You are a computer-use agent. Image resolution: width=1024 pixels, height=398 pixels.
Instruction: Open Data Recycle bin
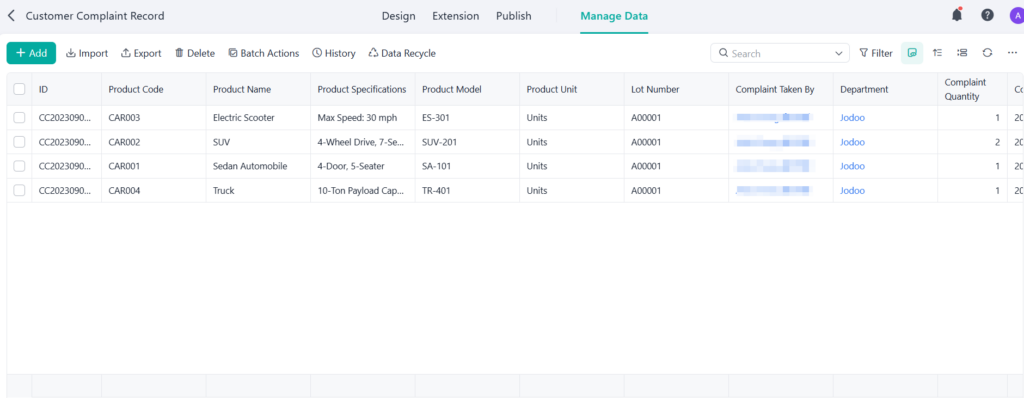click(402, 53)
